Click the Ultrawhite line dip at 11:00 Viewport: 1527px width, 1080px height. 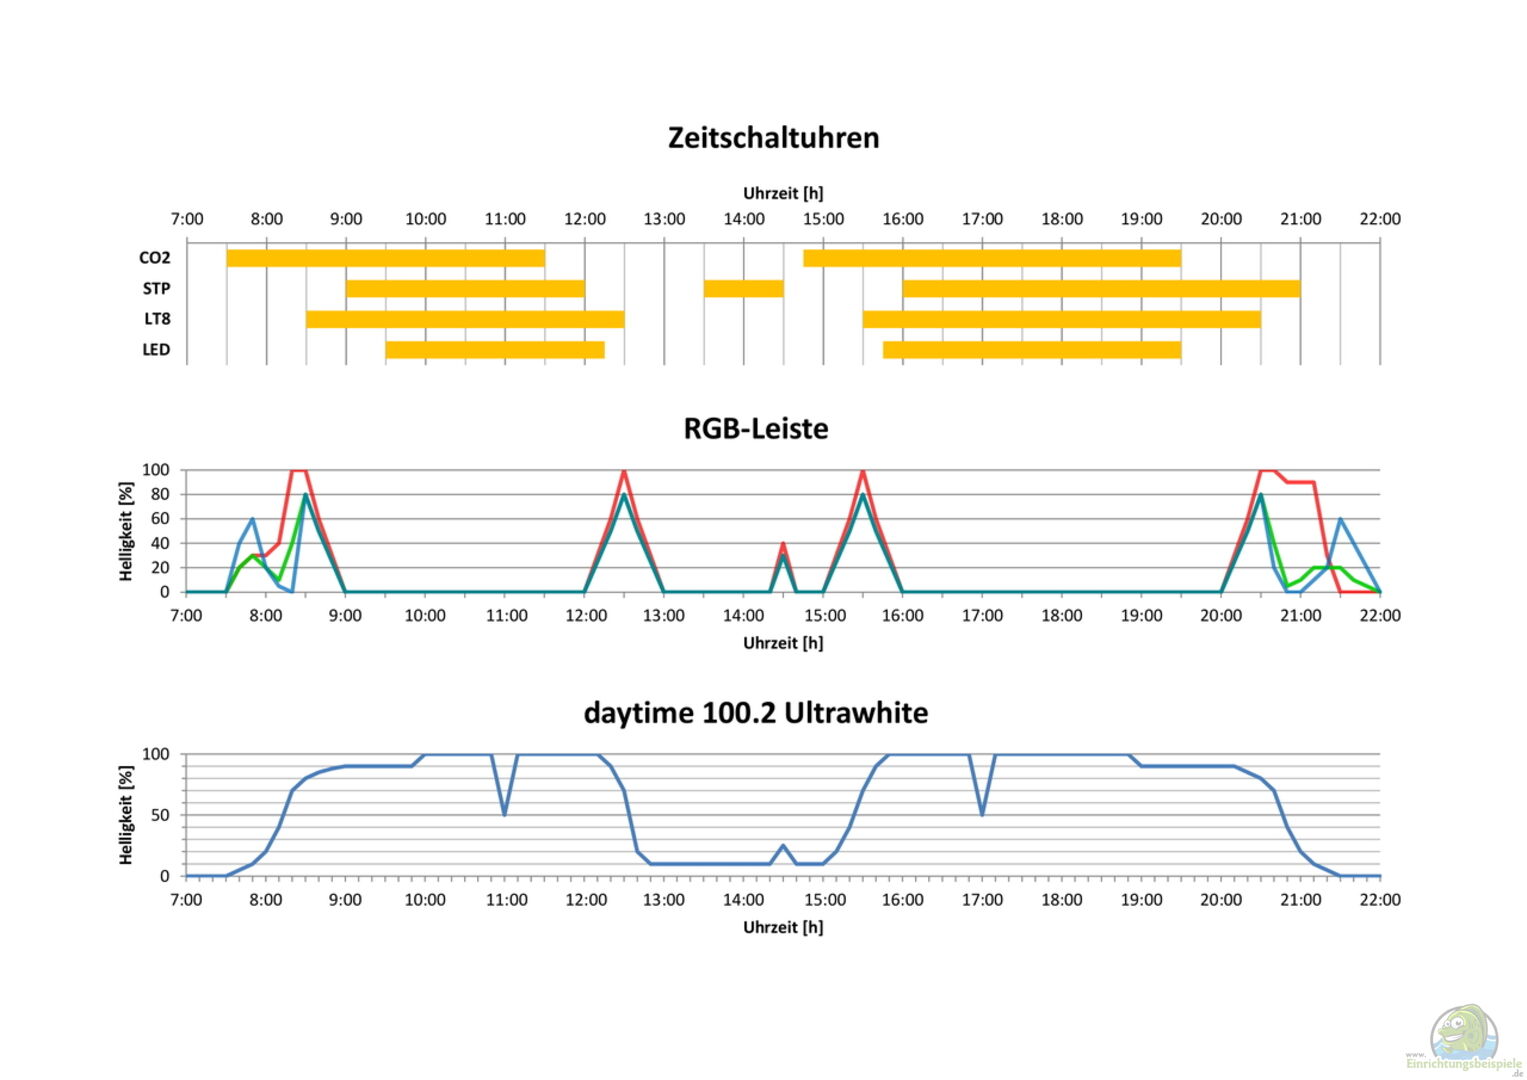pos(504,813)
